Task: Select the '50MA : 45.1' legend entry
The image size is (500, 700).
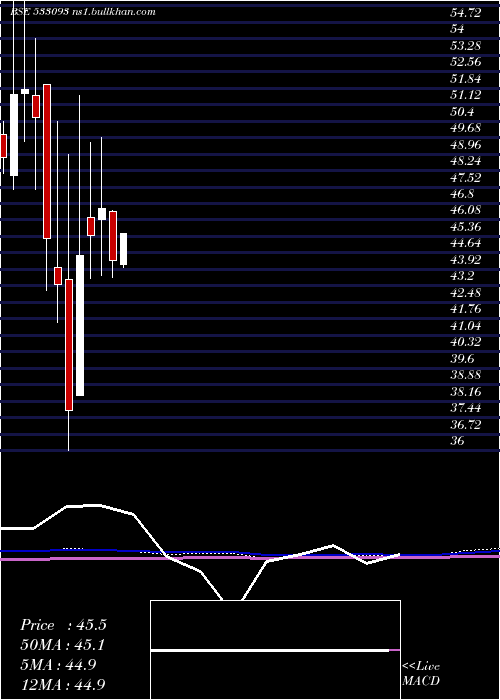Action: point(63,645)
